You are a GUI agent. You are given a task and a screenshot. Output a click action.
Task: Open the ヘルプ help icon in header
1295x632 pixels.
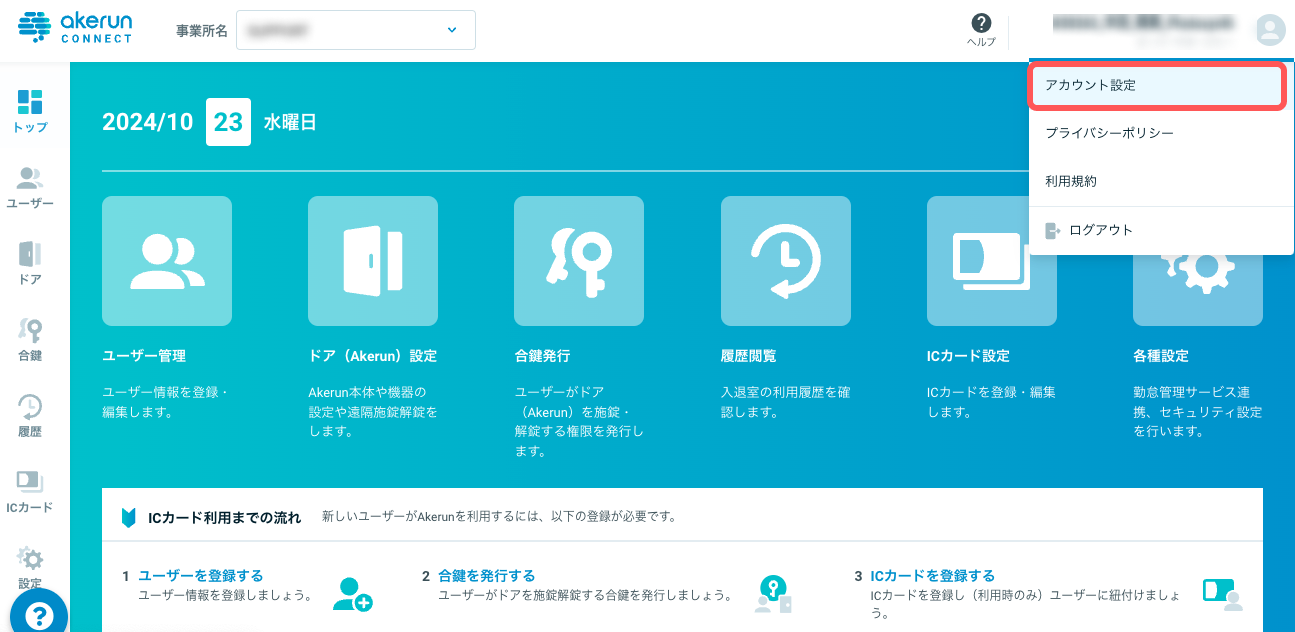point(981,30)
